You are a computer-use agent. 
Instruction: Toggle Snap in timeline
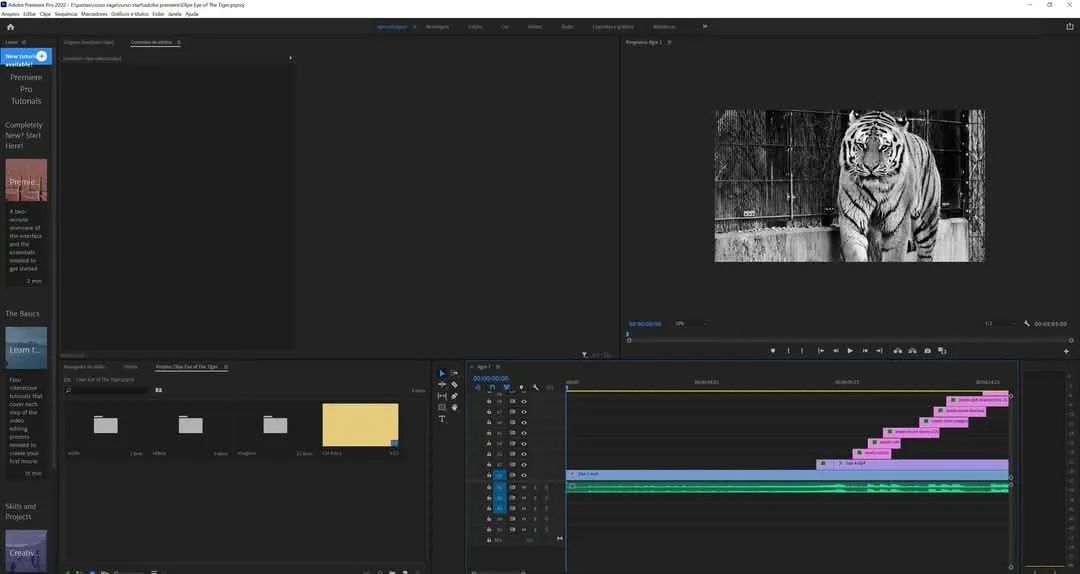(x=492, y=387)
